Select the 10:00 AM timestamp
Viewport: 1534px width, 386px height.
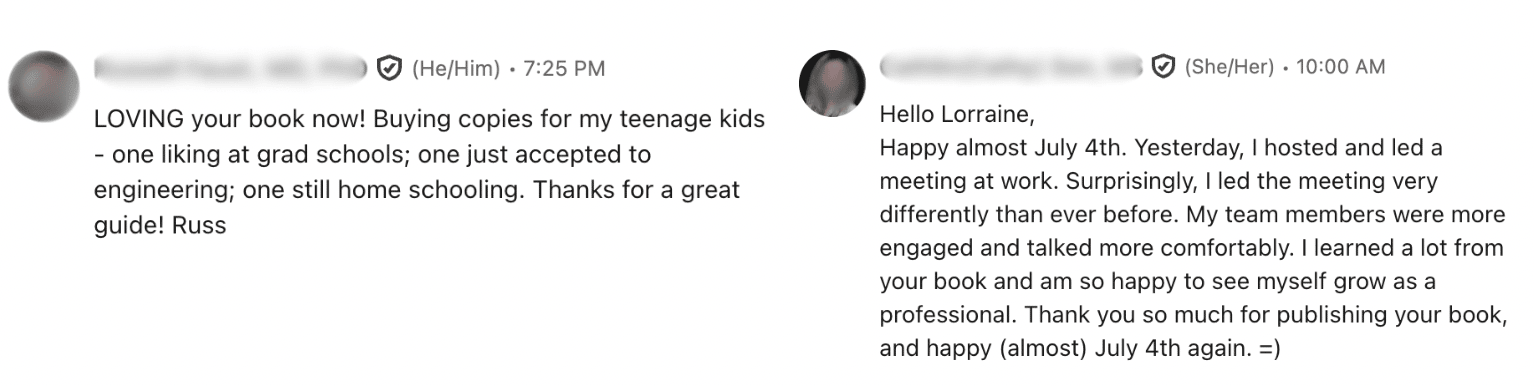coord(1341,67)
